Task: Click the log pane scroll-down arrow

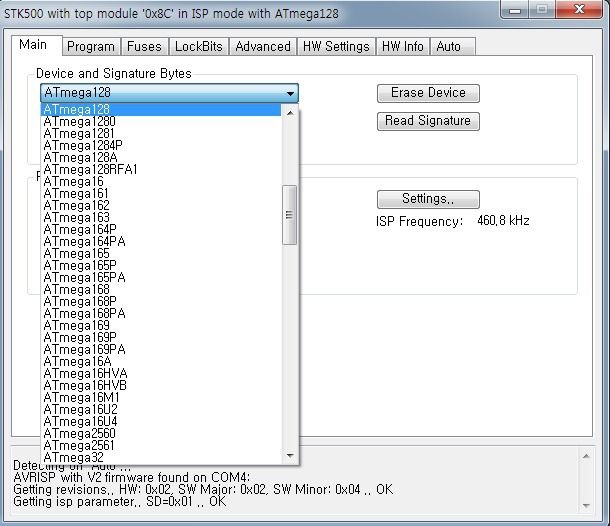Action: (x=586, y=506)
